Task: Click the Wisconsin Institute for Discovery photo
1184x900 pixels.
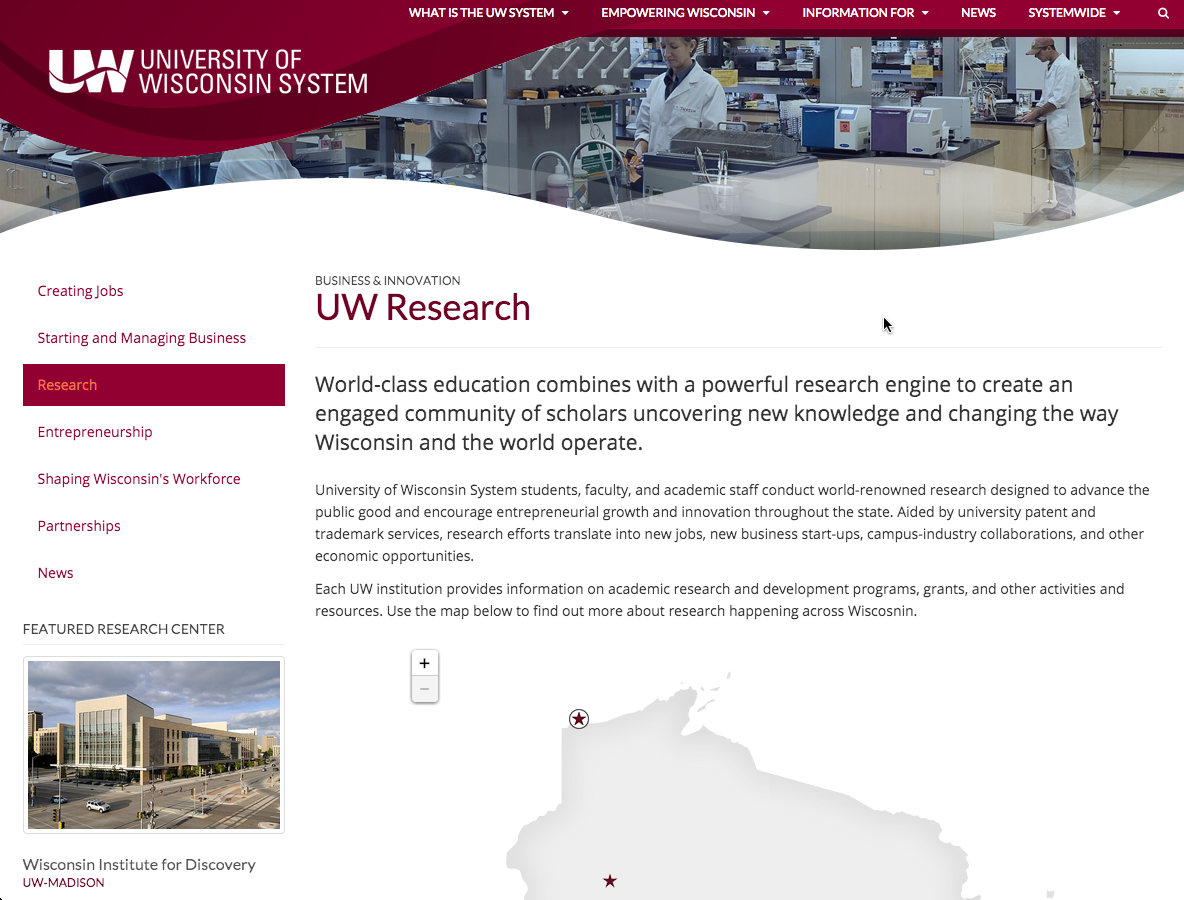Action: 154,745
